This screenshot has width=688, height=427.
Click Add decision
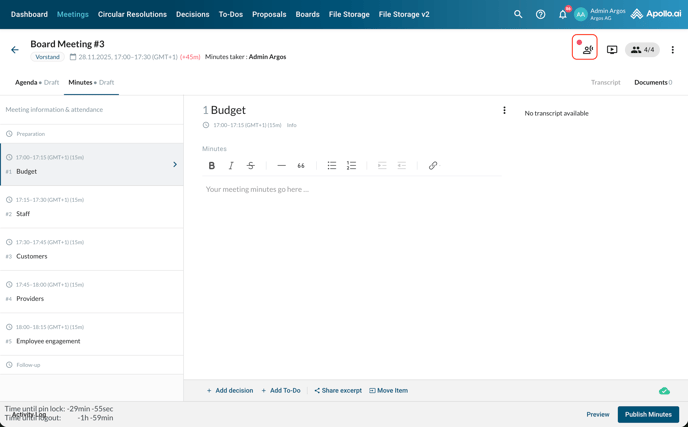click(230, 391)
